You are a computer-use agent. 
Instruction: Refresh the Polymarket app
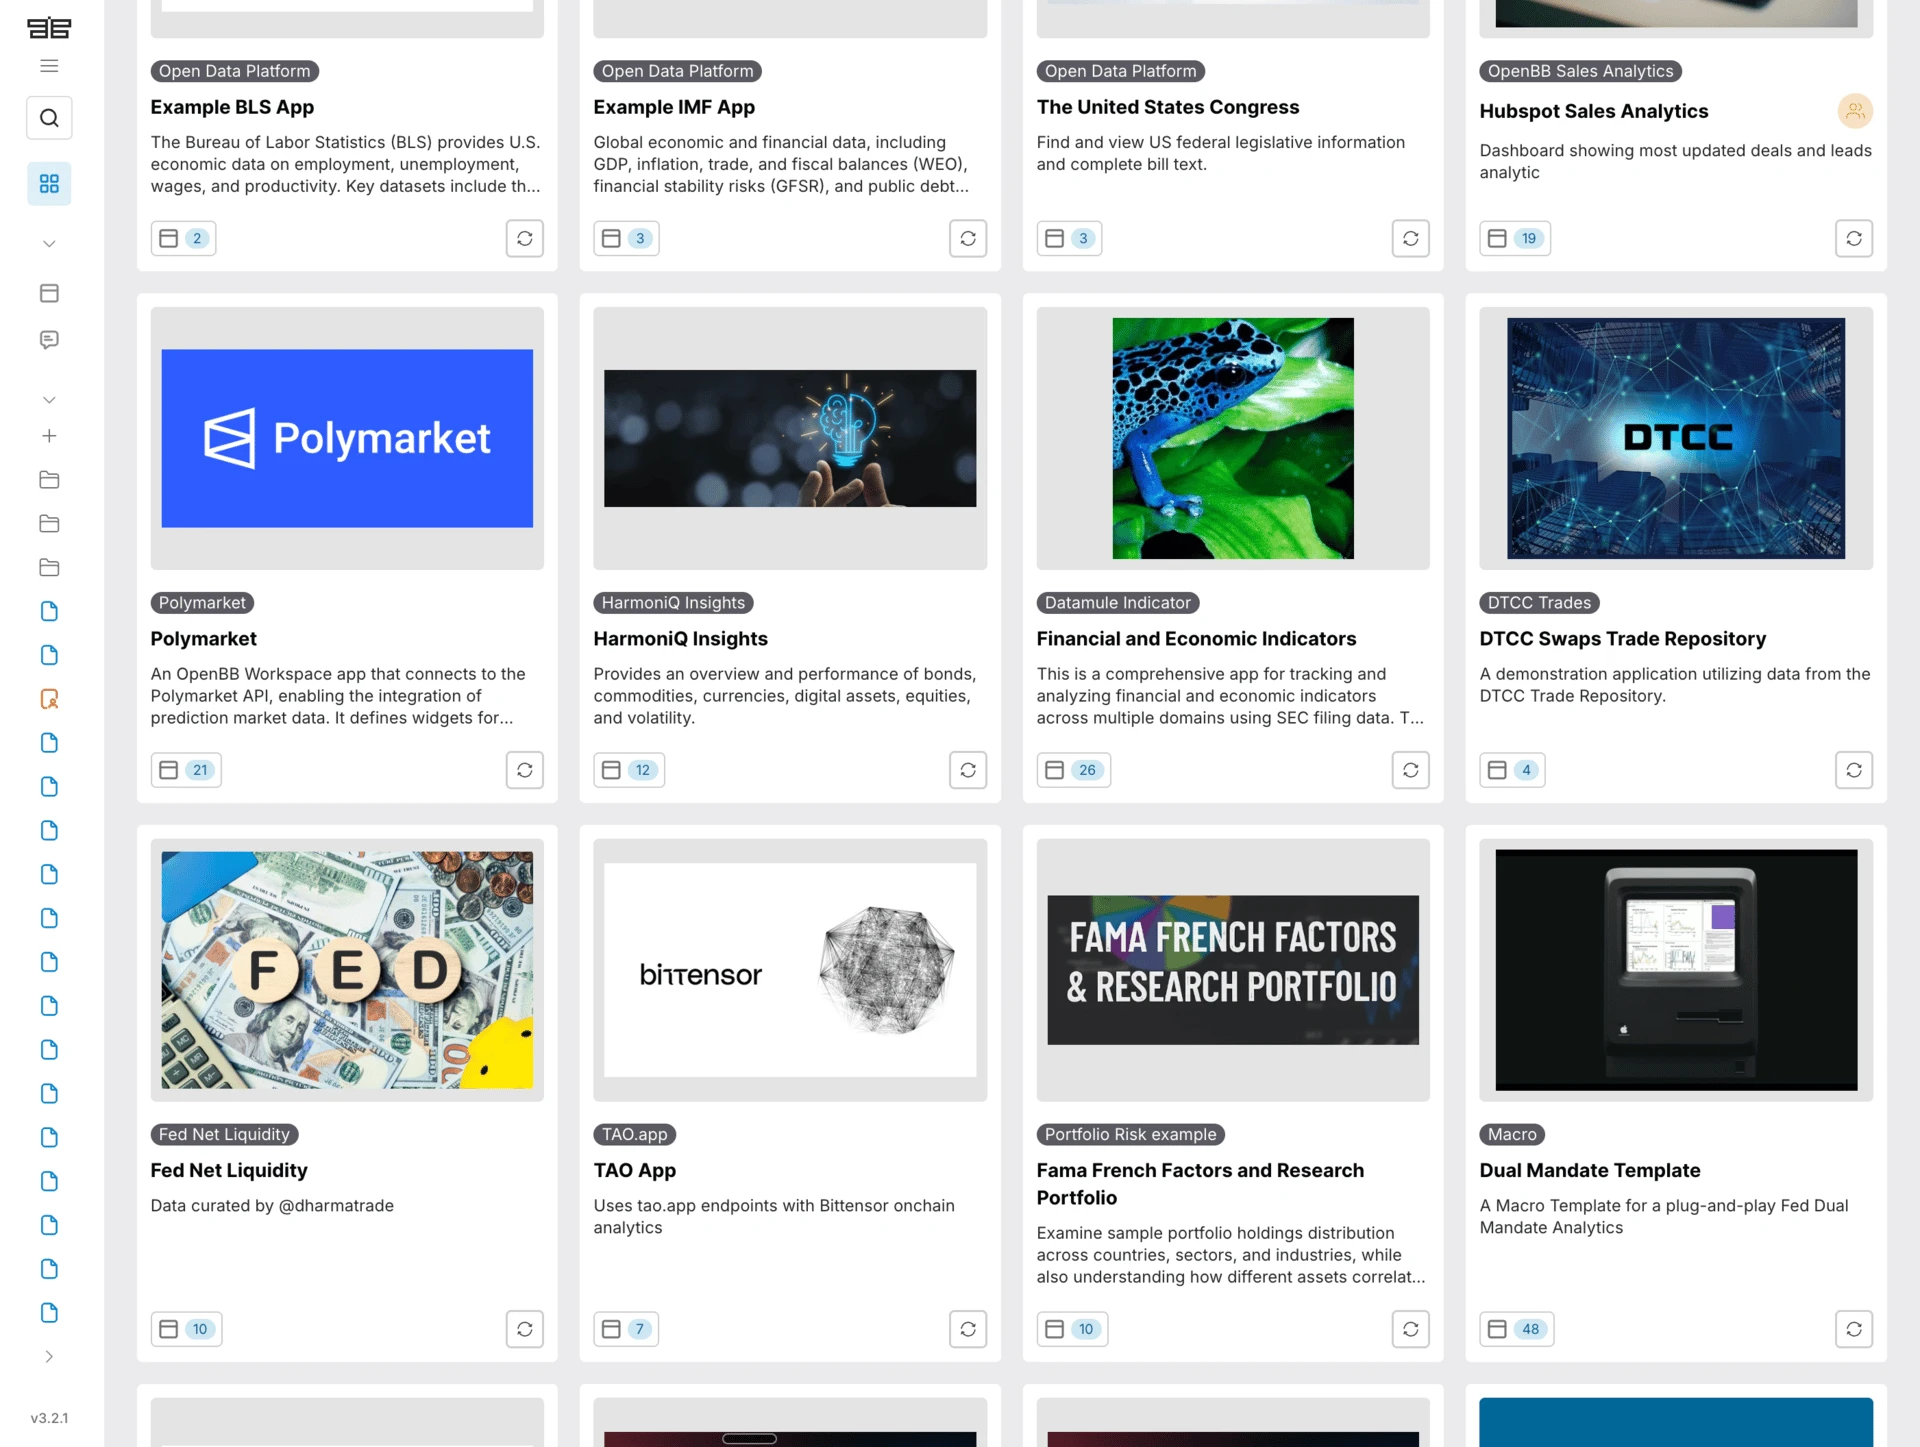524,769
